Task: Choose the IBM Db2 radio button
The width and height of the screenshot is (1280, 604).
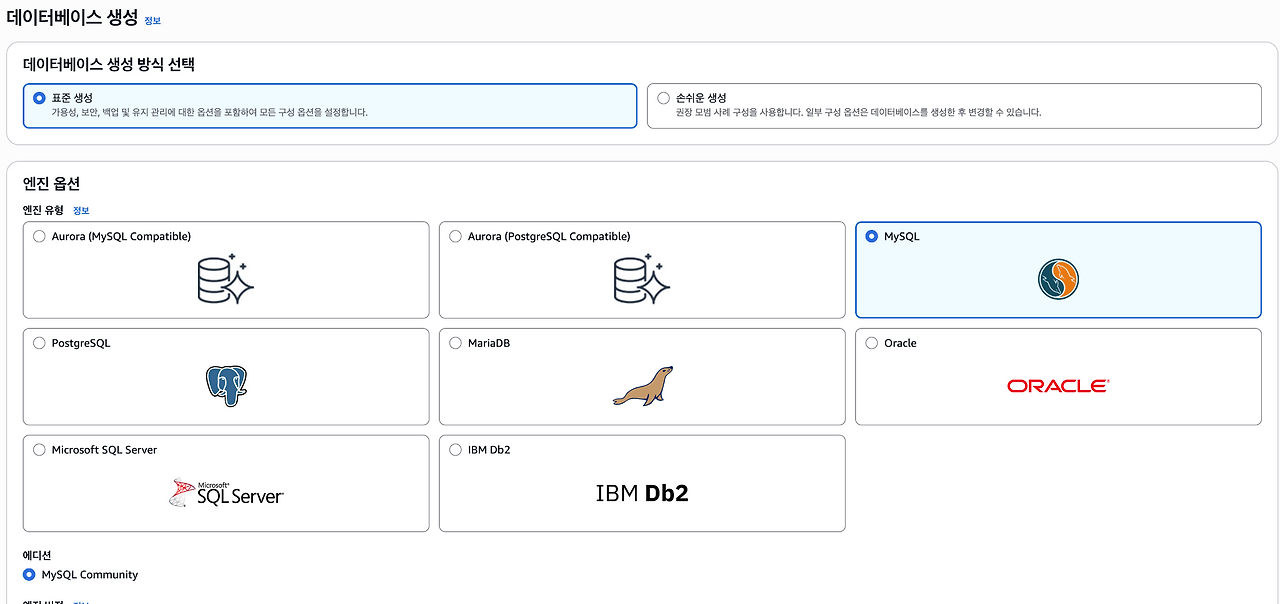Action: coord(456,450)
